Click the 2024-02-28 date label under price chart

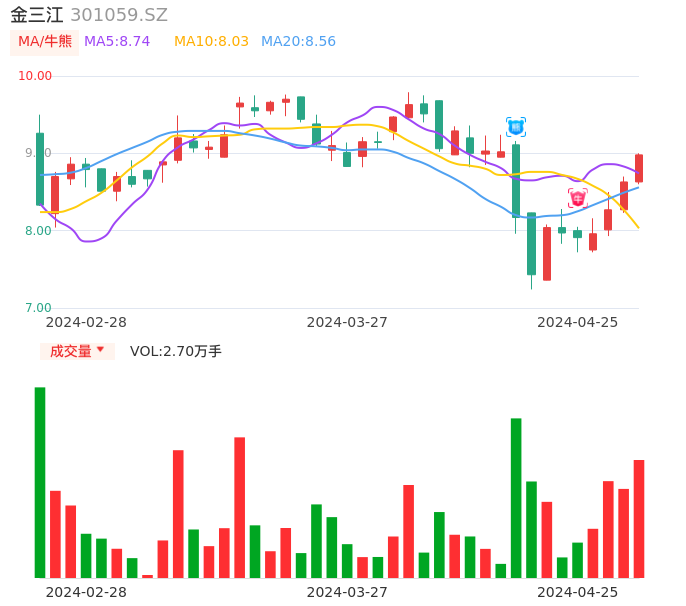[x=86, y=322]
